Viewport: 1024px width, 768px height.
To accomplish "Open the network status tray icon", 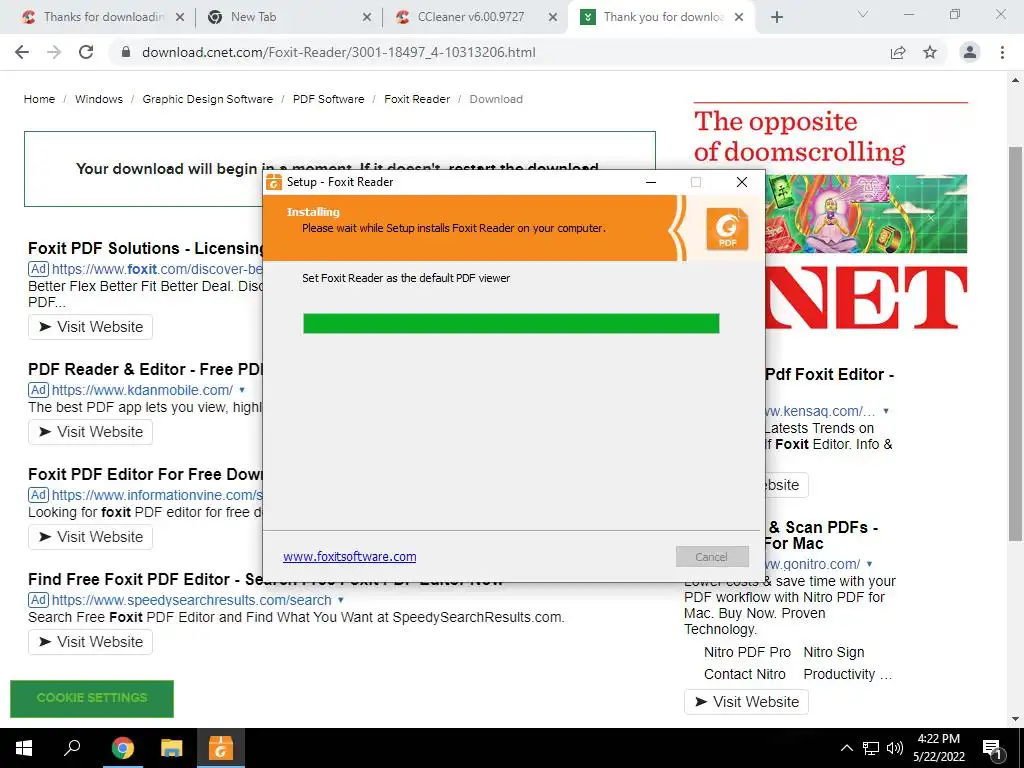I will point(871,748).
